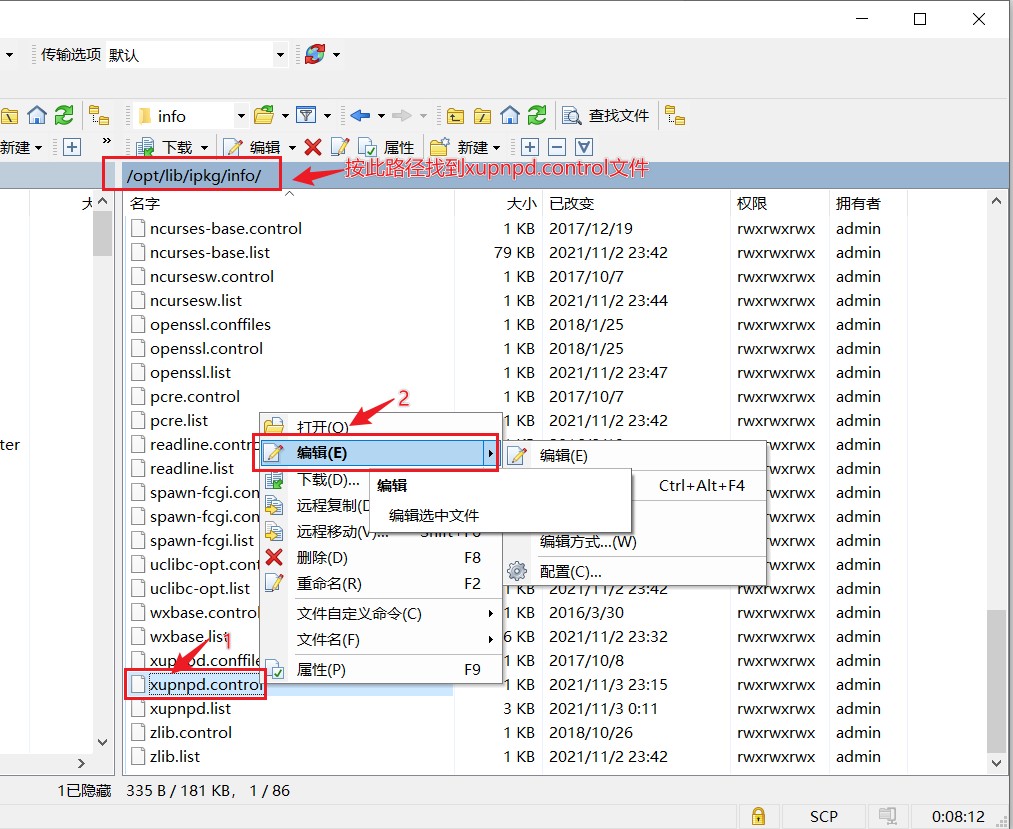The height and width of the screenshot is (829, 1013).
Task: Click the lock icon in status bar
Action: coord(758,816)
